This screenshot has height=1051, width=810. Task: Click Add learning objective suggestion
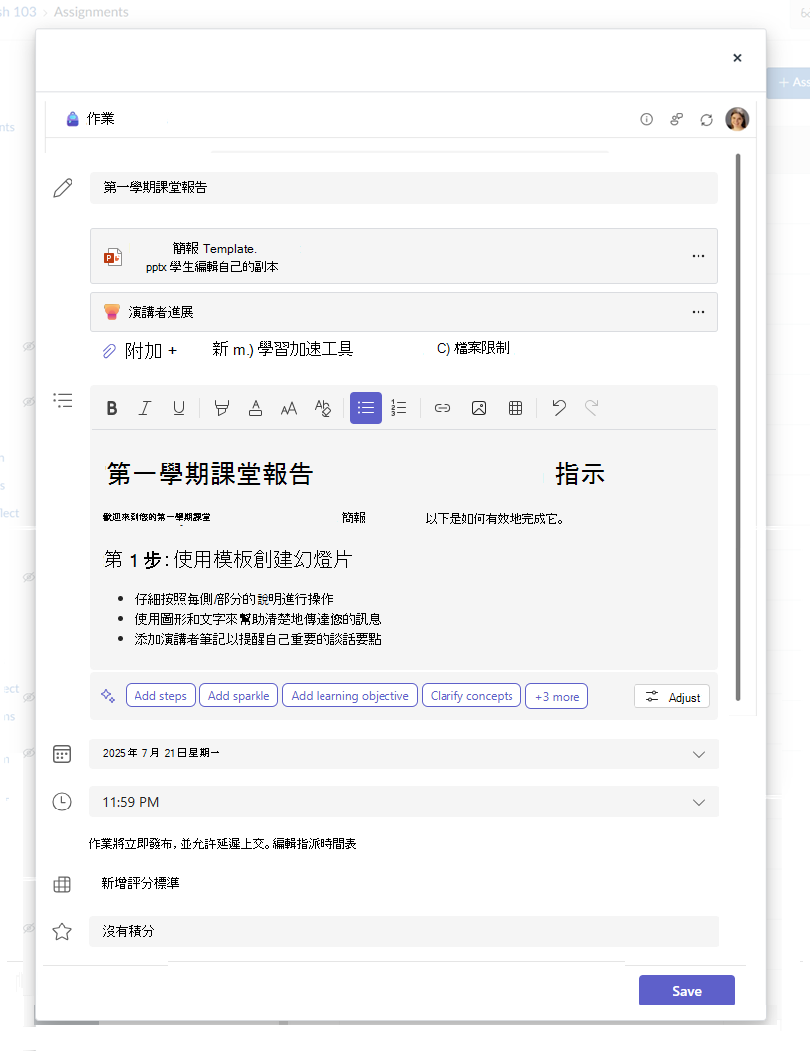350,696
